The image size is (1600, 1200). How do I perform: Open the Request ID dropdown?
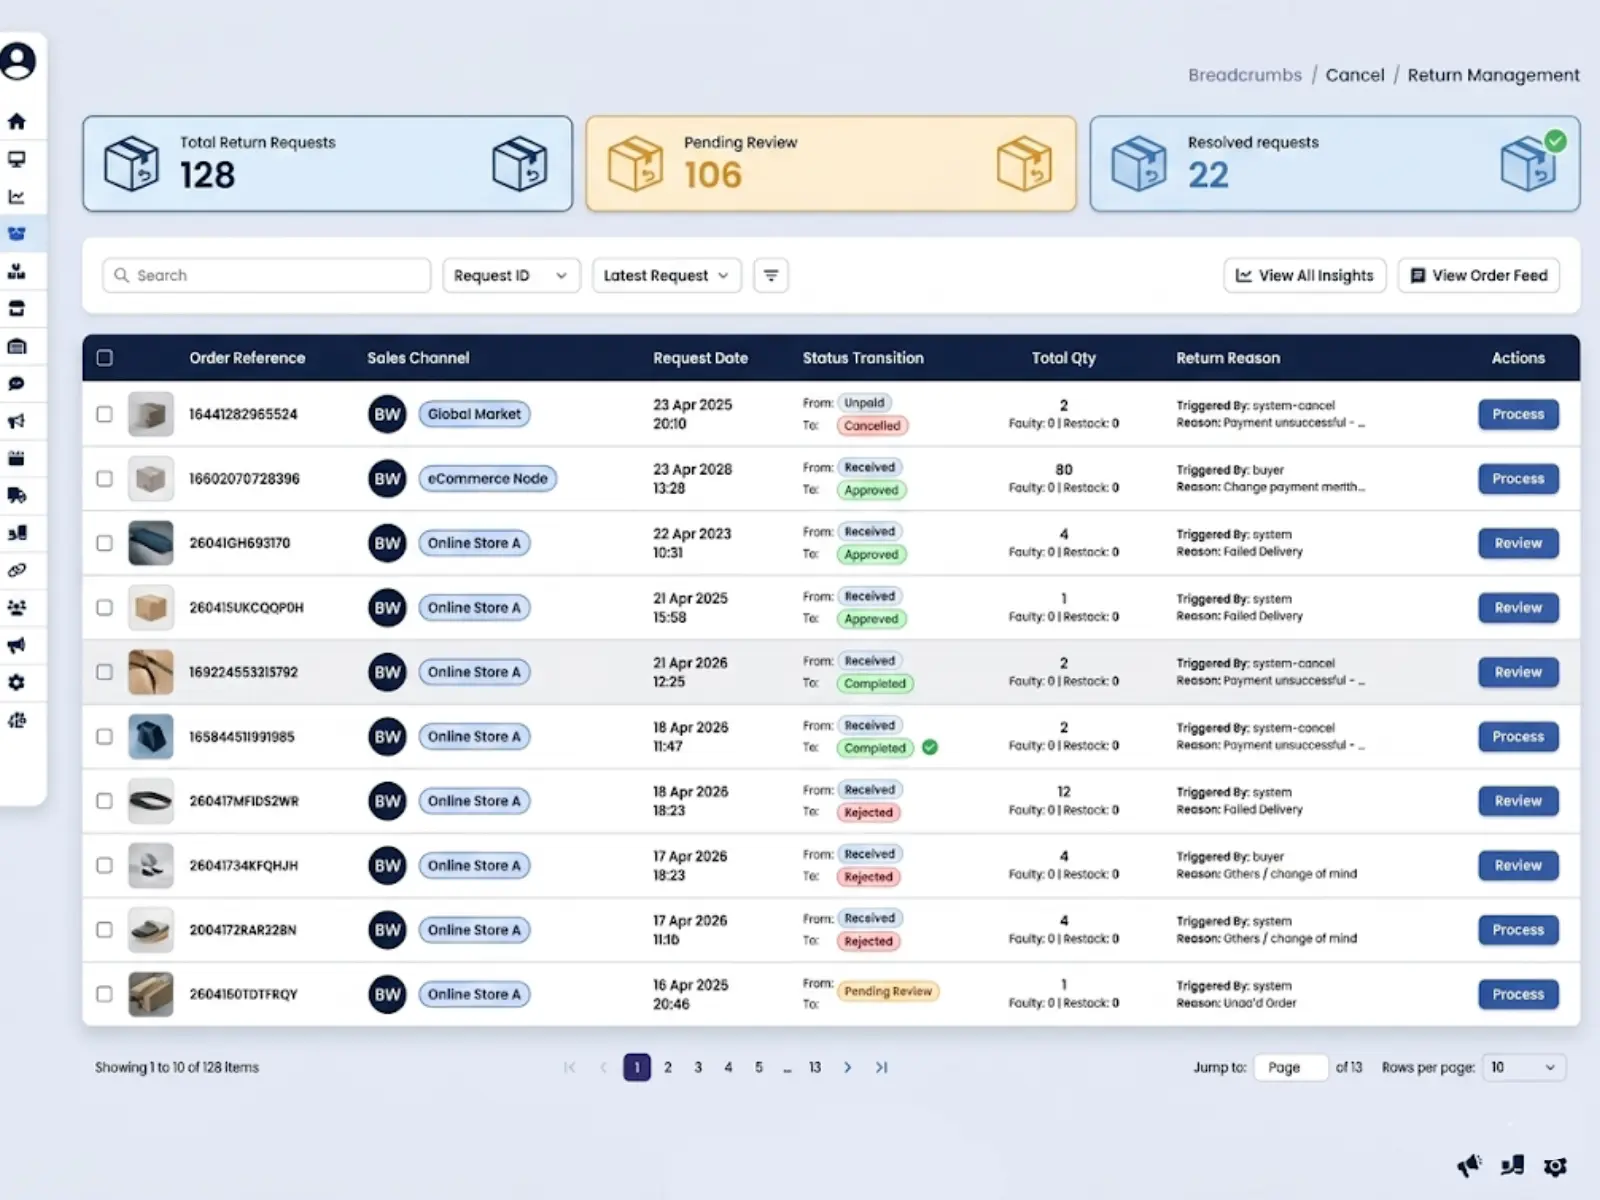pos(511,275)
